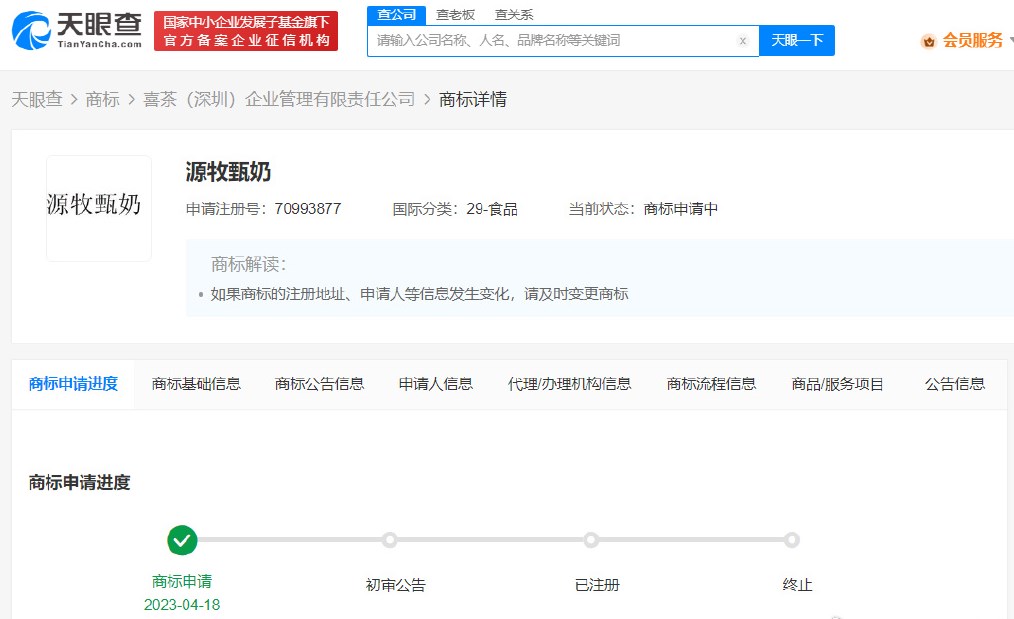Switch to 查老板 search tab
The image size is (1014, 619).
point(455,15)
